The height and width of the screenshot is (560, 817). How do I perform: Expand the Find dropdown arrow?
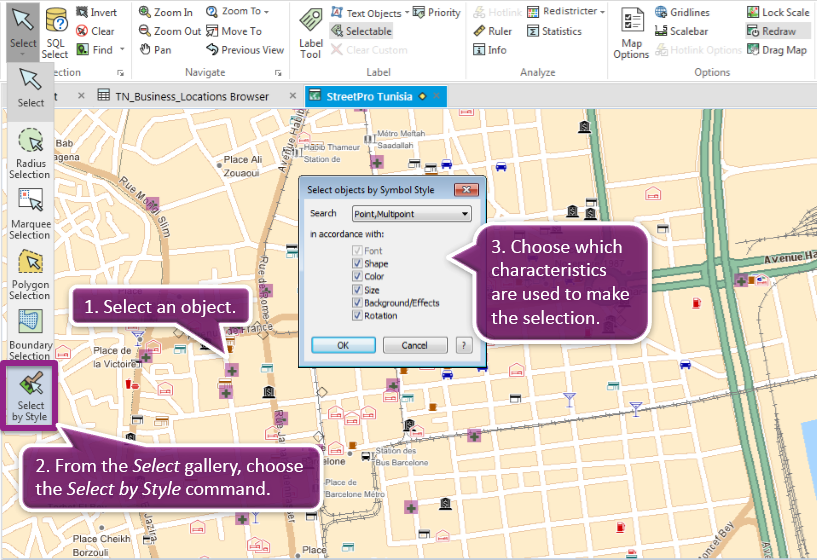122,49
